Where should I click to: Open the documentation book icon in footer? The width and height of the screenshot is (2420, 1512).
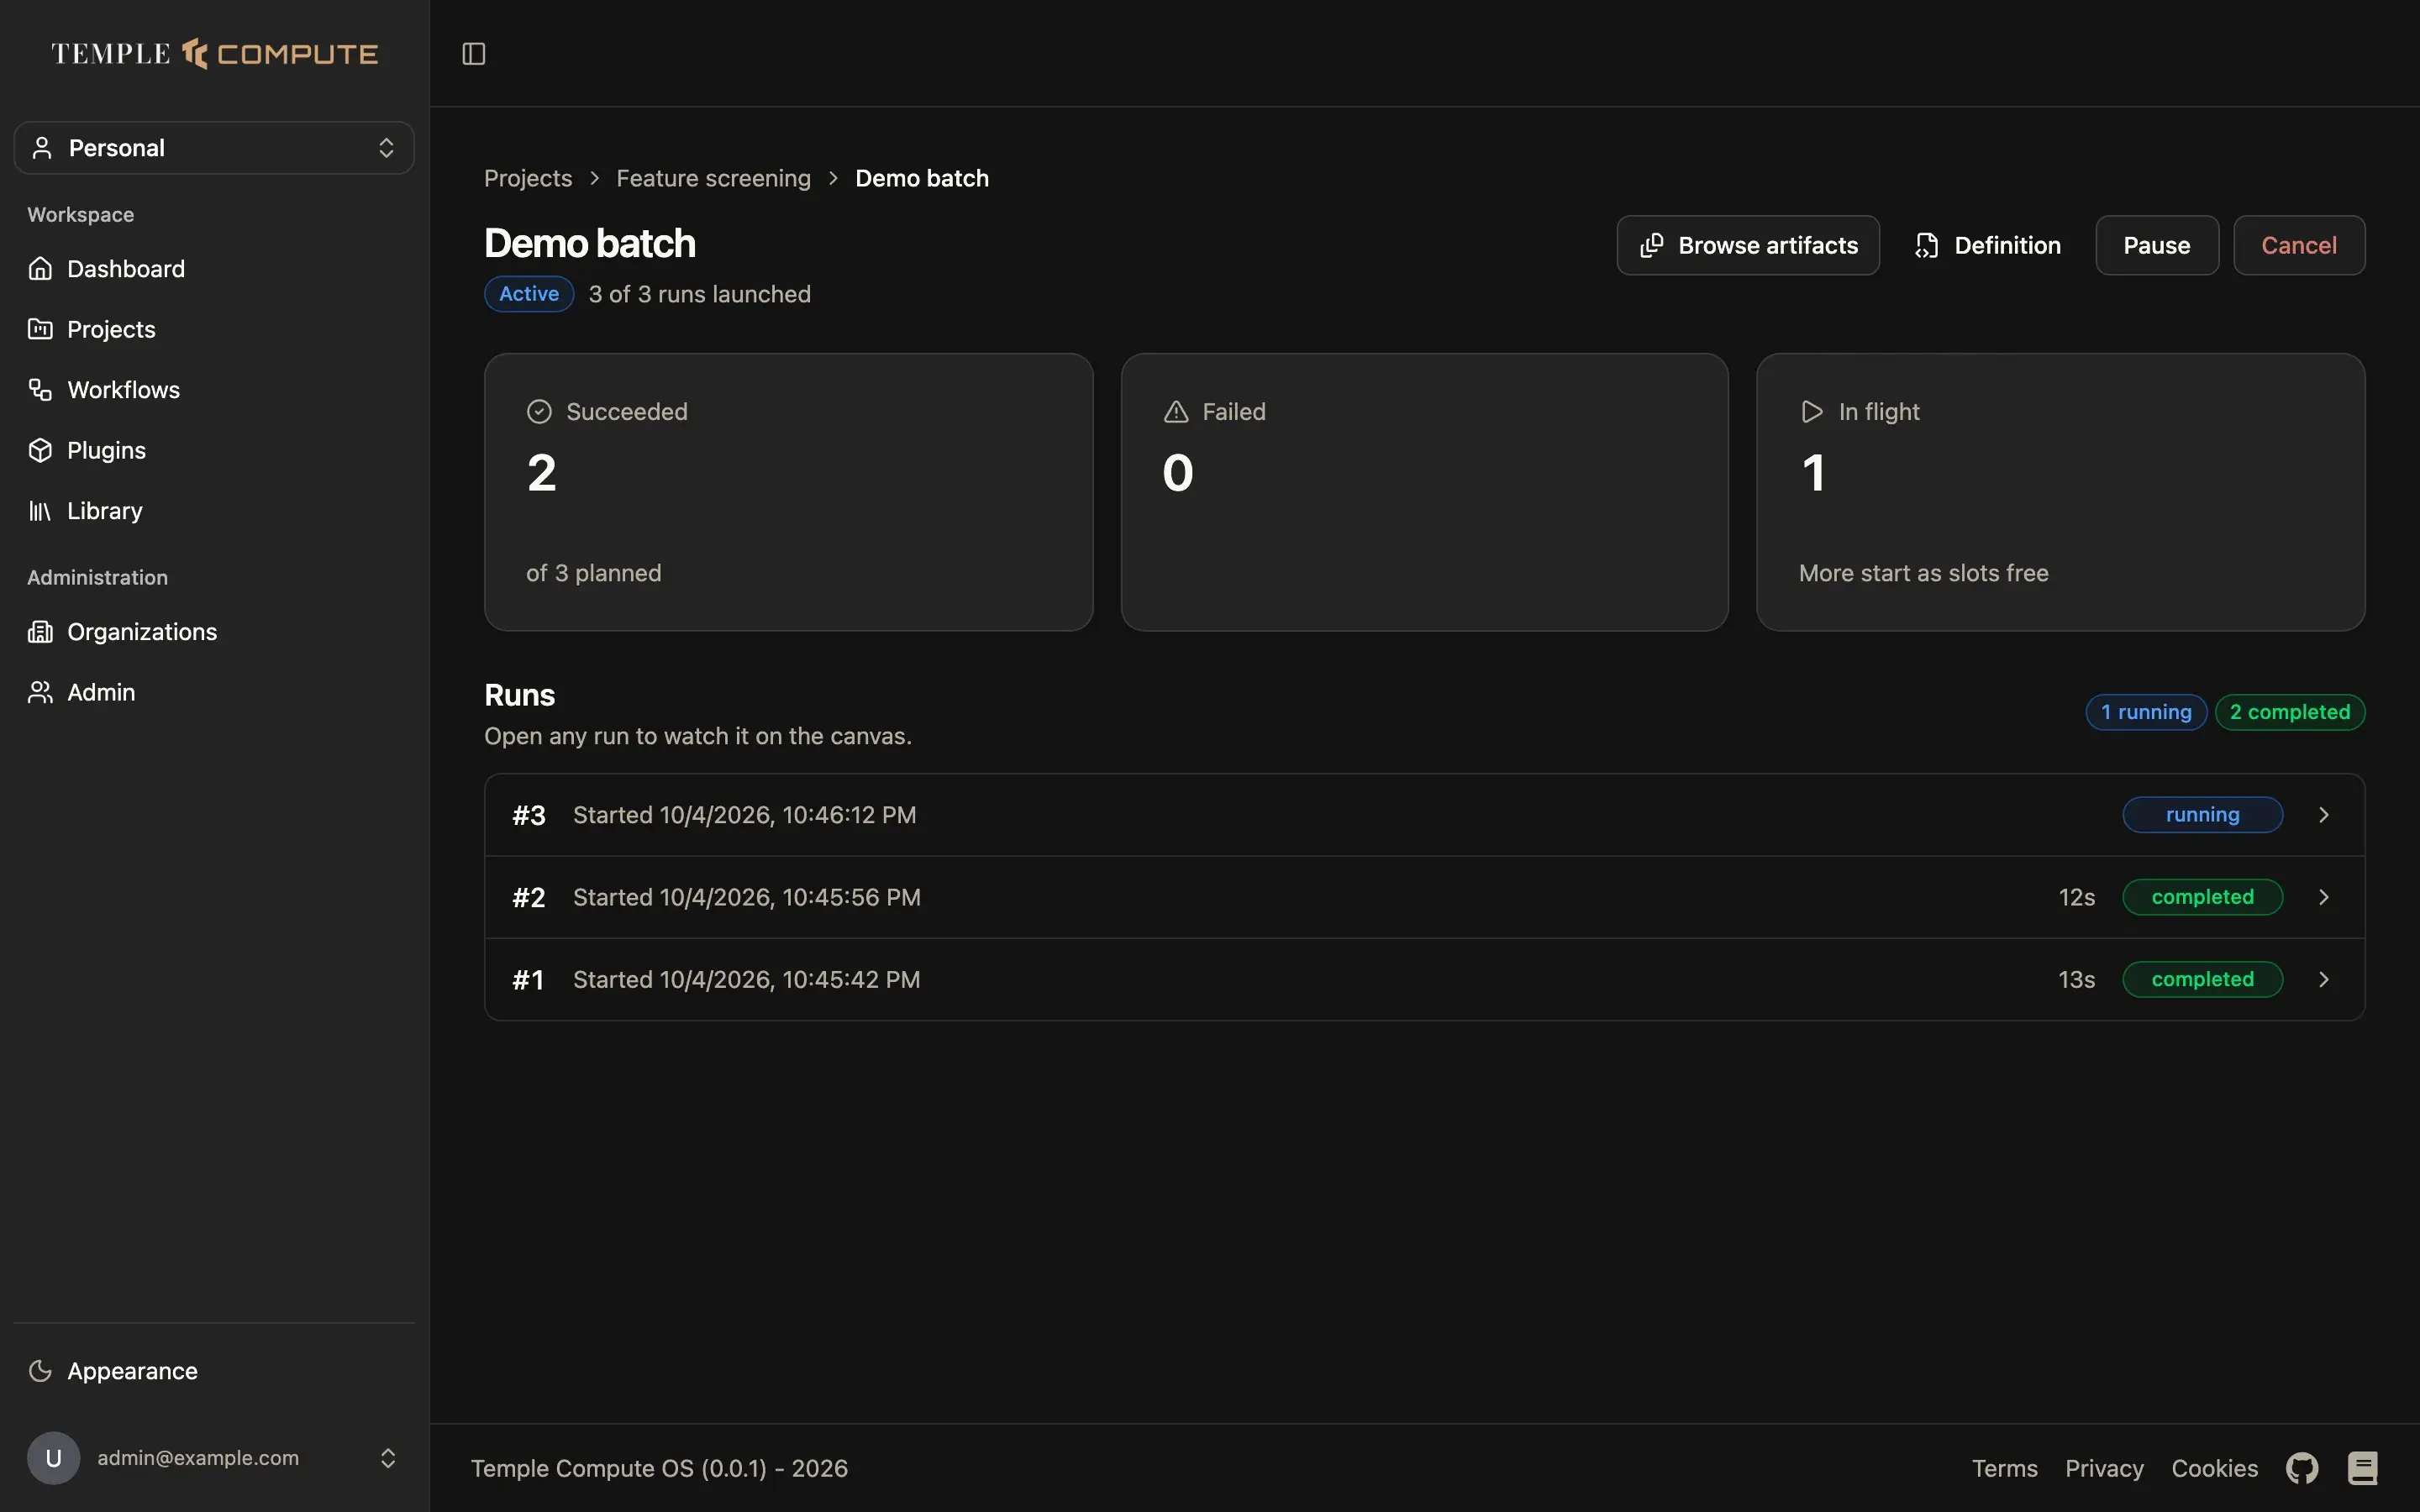[x=2362, y=1468]
